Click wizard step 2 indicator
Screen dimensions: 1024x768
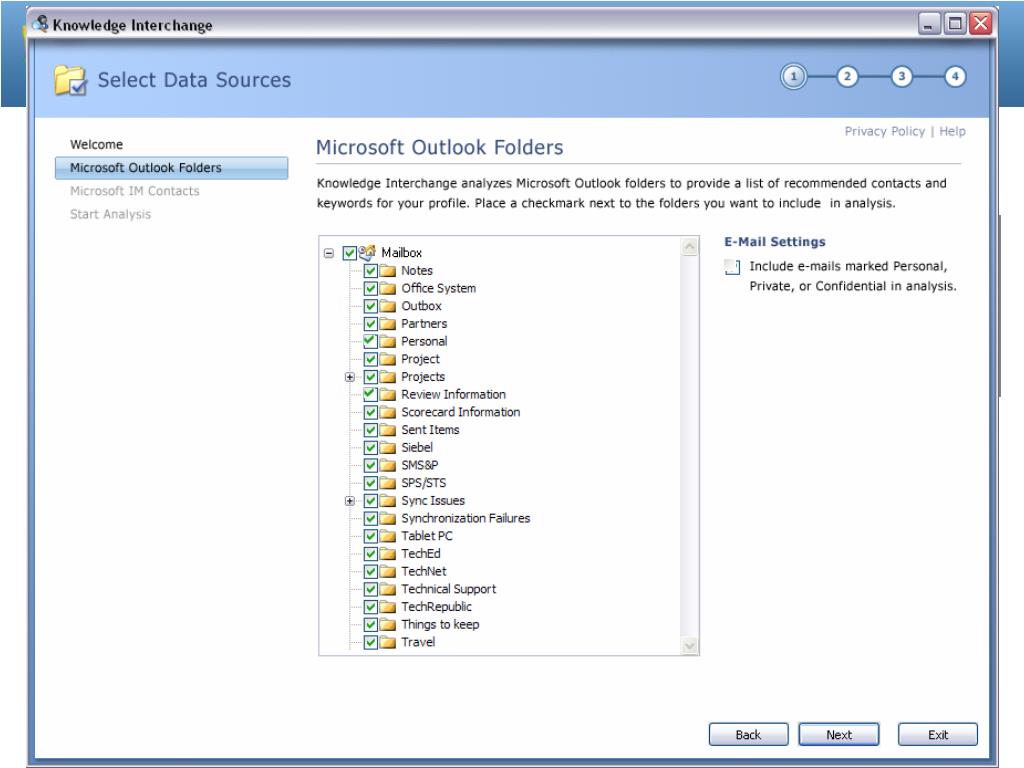(x=847, y=76)
